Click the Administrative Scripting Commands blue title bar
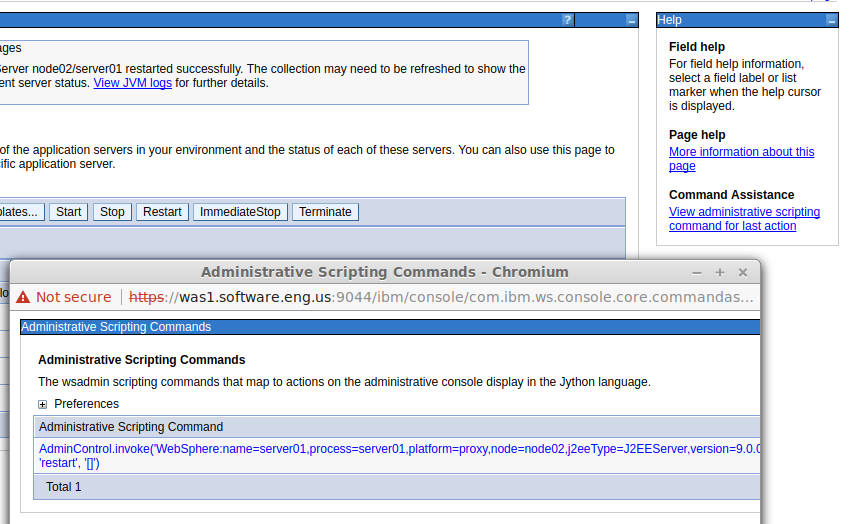The image size is (850, 524). pyautogui.click(x=390, y=327)
